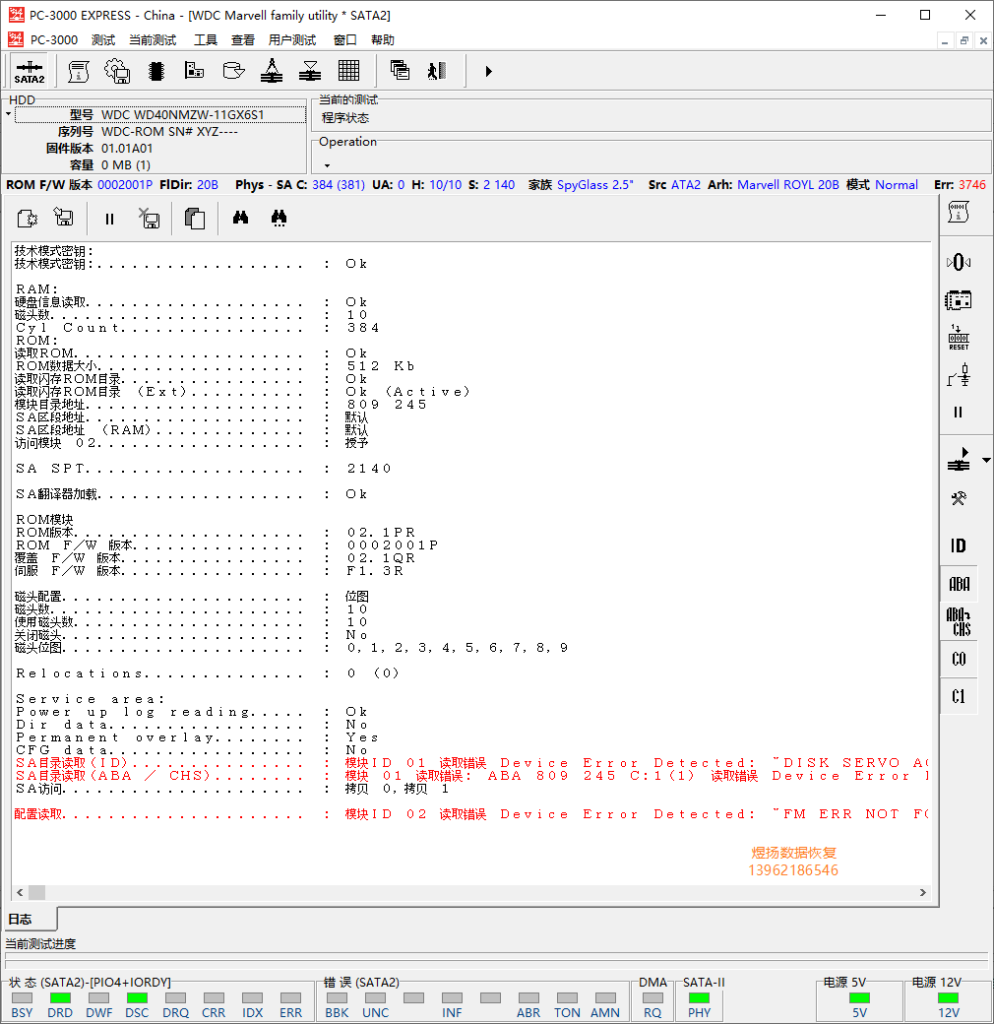Click the circuit board icon in sidebar

(x=958, y=300)
